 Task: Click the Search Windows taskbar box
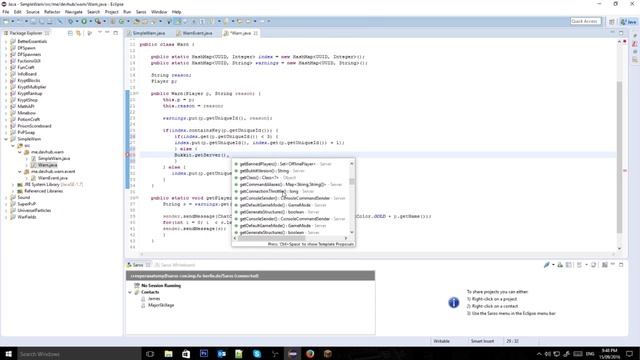pos(79,354)
